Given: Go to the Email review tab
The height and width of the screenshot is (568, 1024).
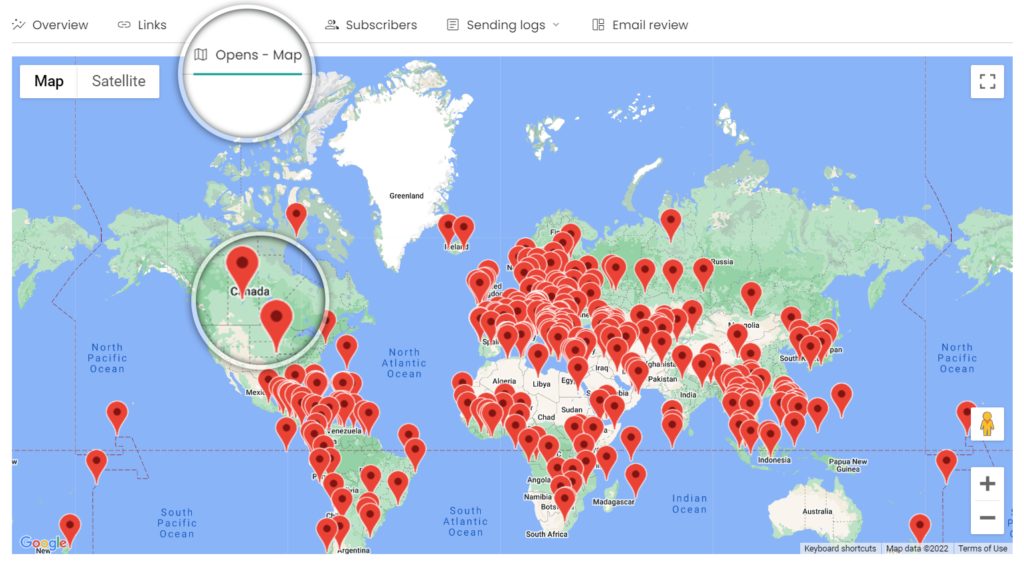Looking at the screenshot, I should pos(640,25).
